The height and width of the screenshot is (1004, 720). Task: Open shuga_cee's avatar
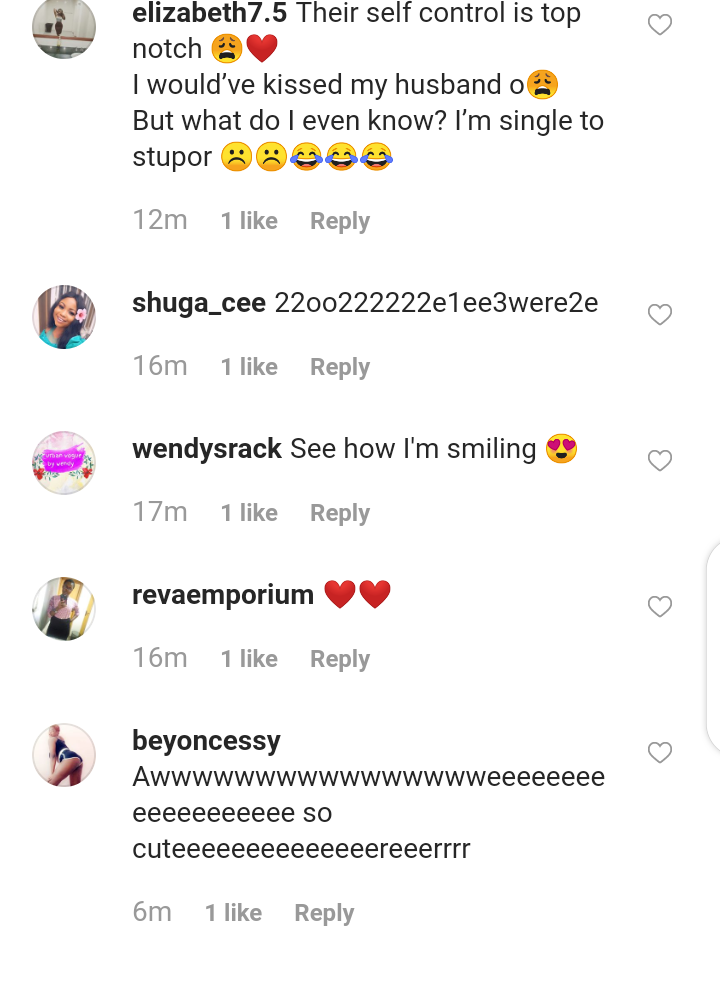click(x=64, y=317)
